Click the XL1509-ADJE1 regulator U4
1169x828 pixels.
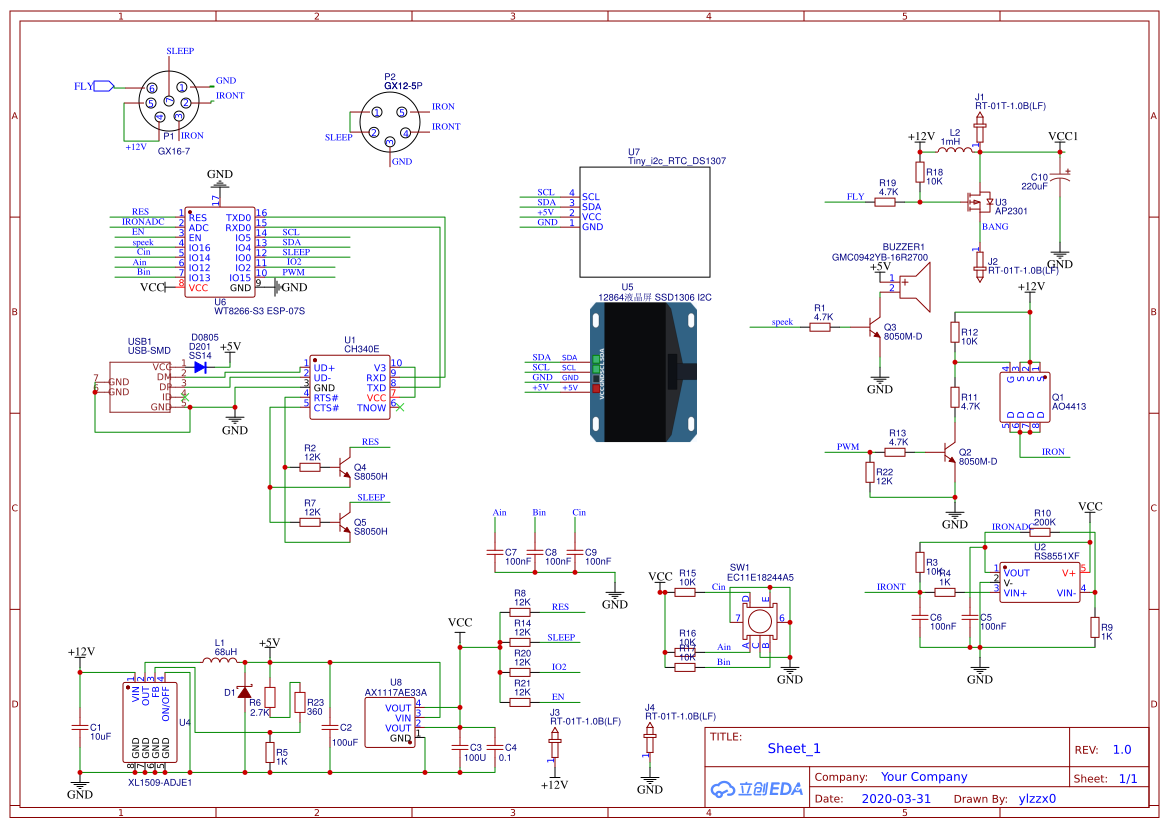(150, 722)
